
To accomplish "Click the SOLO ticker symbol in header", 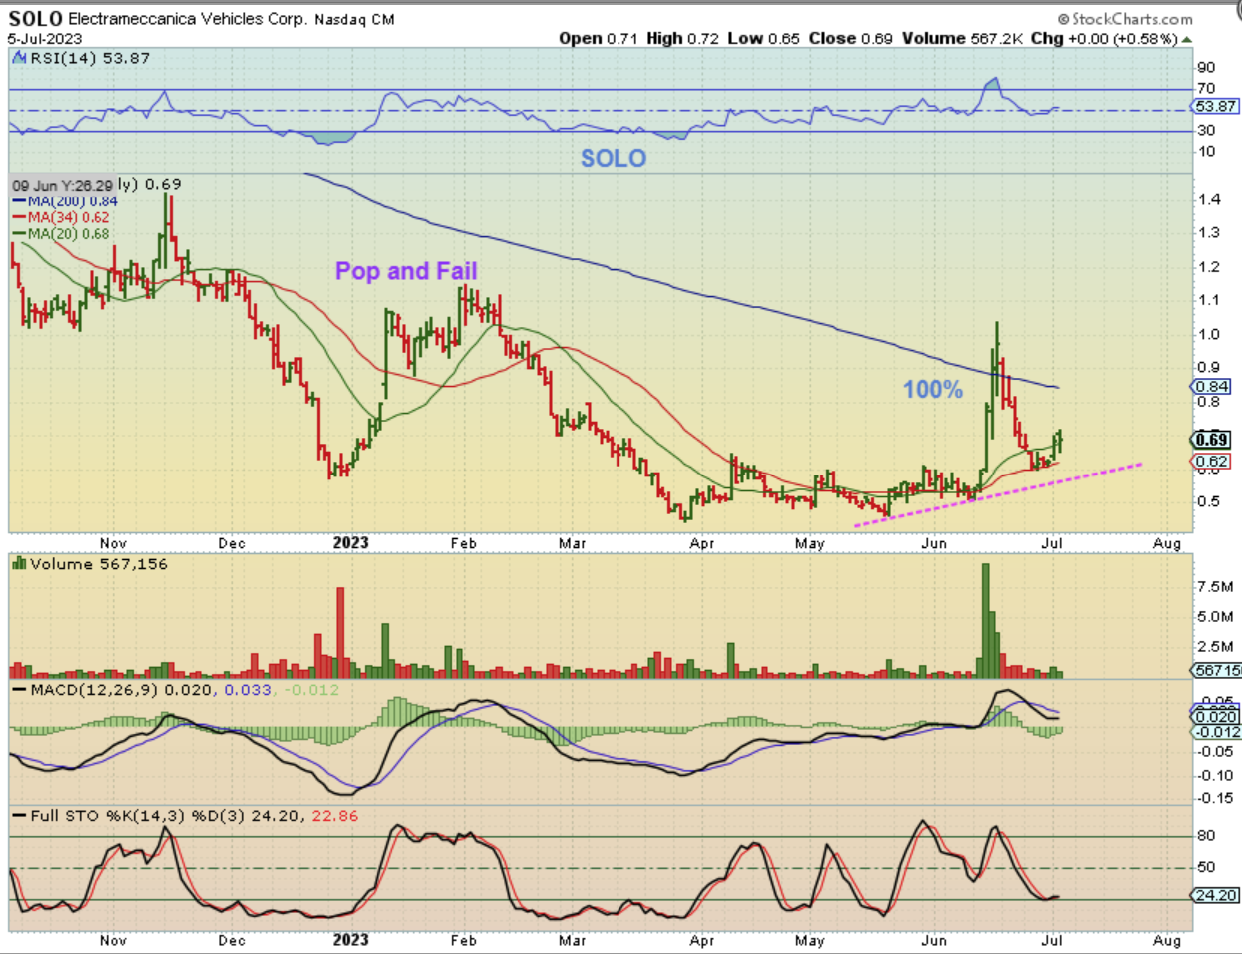I will tap(35, 18).
